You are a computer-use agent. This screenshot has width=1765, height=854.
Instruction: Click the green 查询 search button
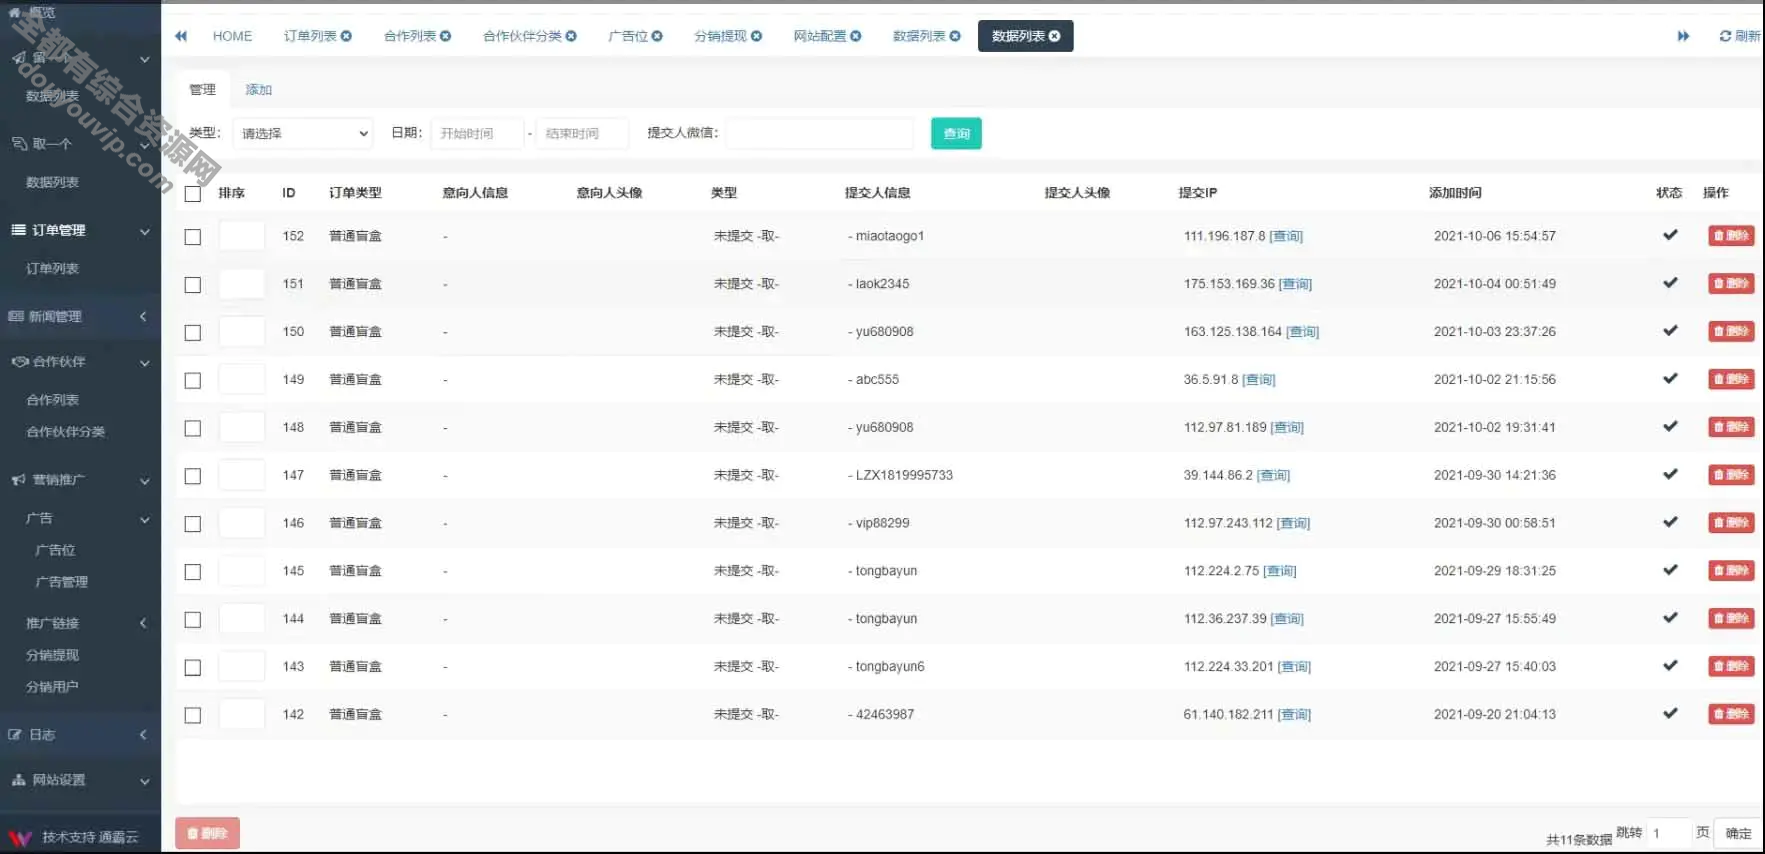point(956,133)
